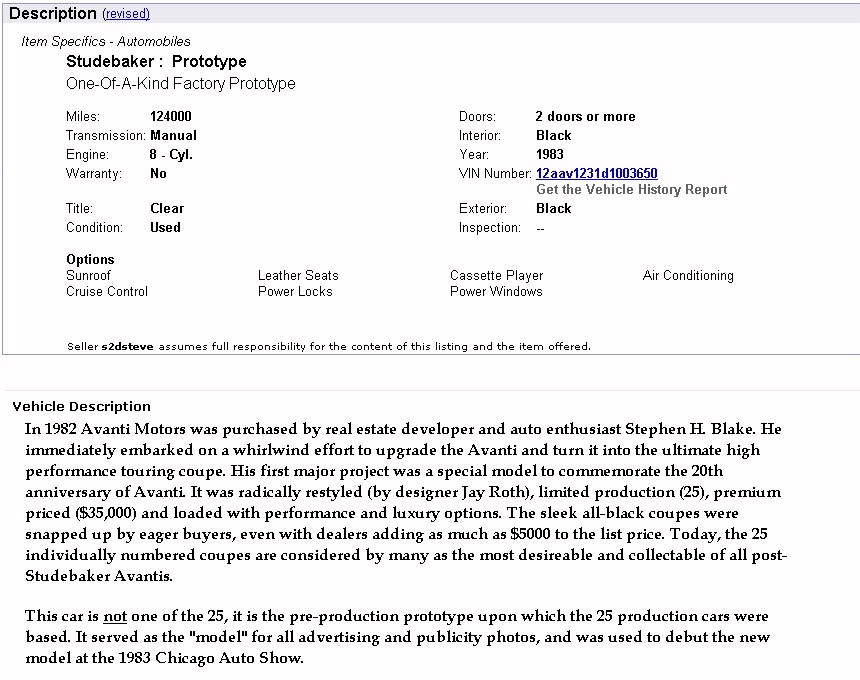Click the price text ($35,000)
Viewport: 860px width, 680px height.
click(x=104, y=513)
